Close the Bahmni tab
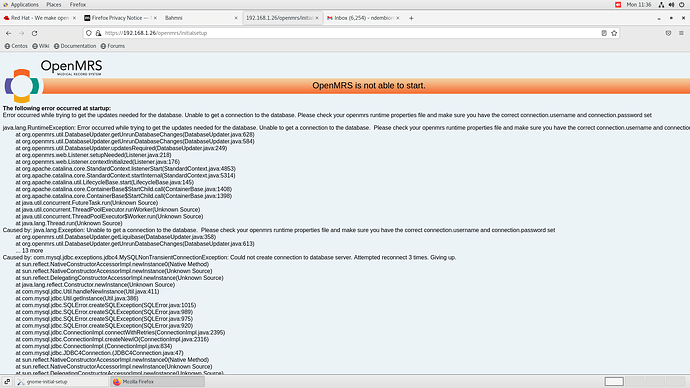The image size is (690, 388). click(x=236, y=18)
